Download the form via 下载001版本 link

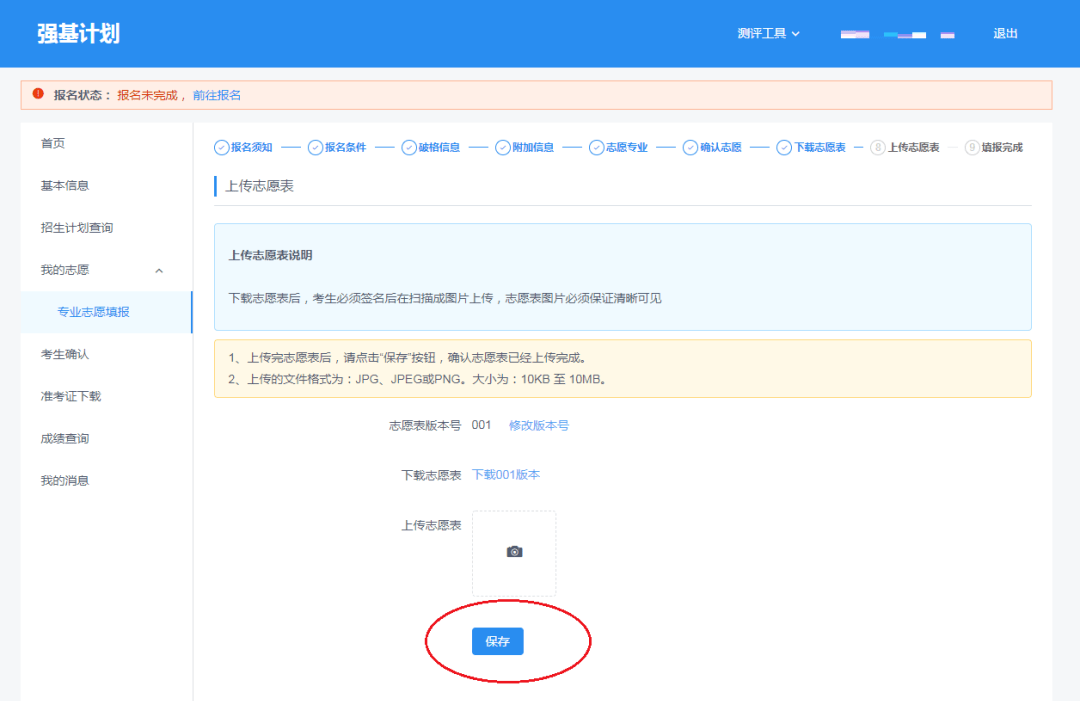point(505,475)
